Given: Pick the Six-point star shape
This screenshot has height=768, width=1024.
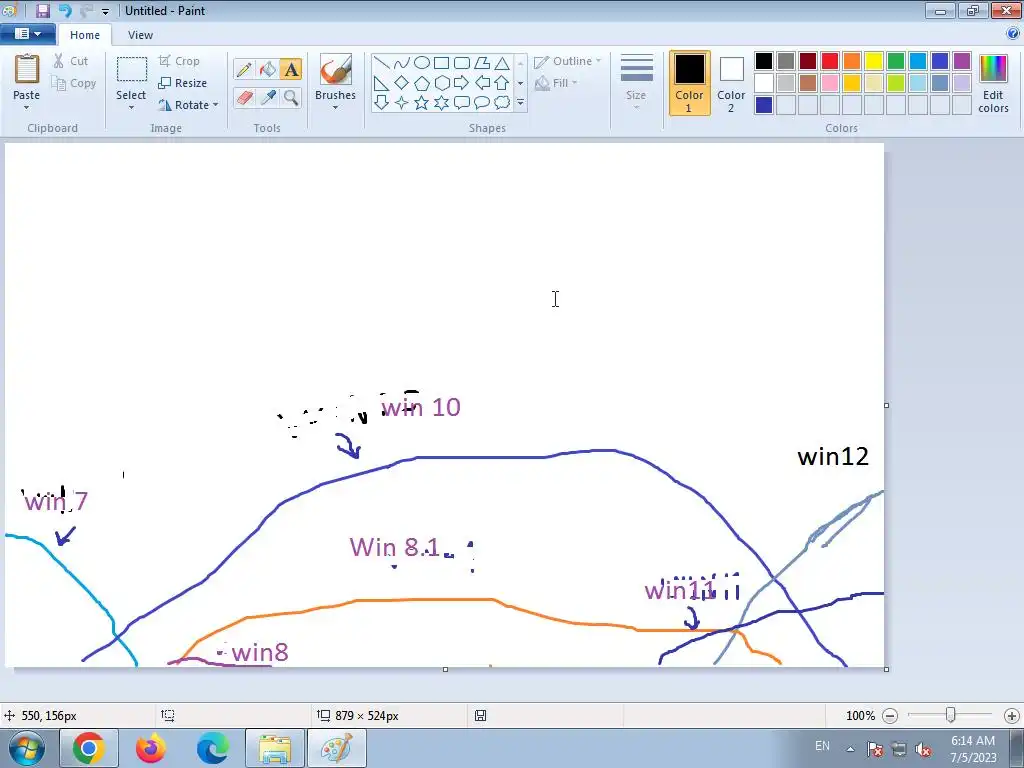Looking at the screenshot, I should pyautogui.click(x=441, y=103).
